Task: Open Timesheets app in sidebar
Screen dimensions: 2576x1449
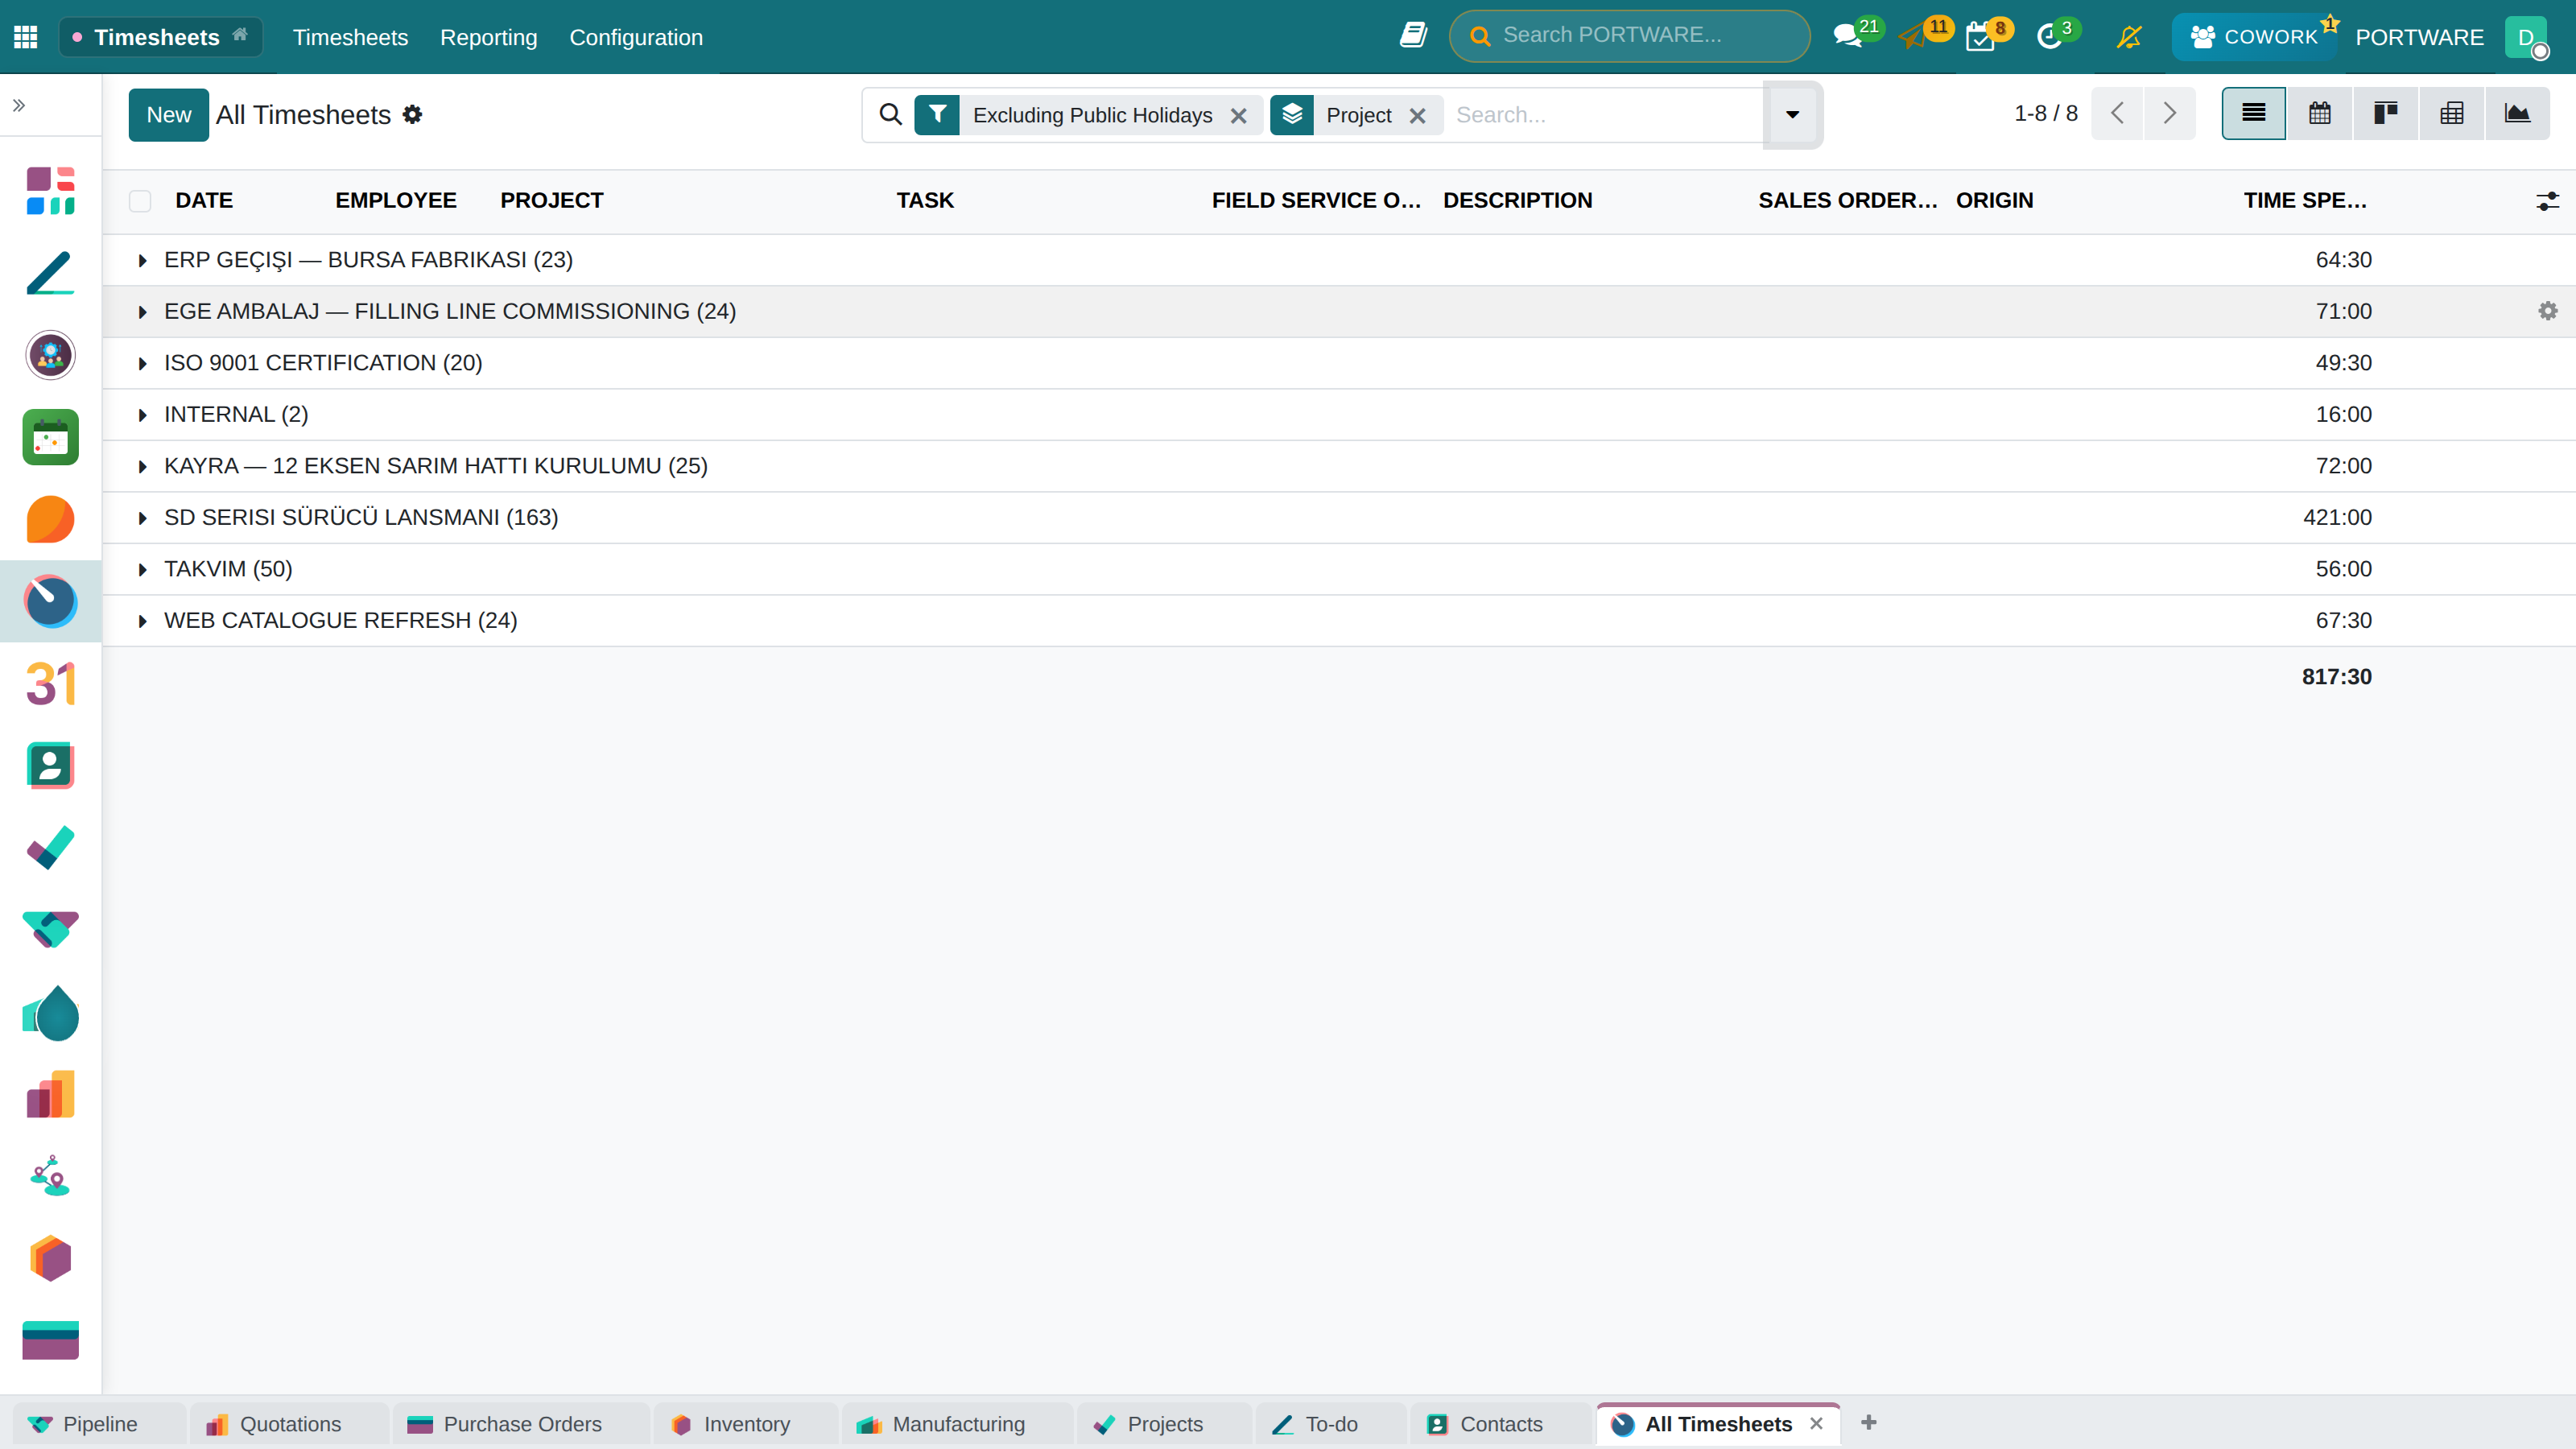Action: [50, 601]
